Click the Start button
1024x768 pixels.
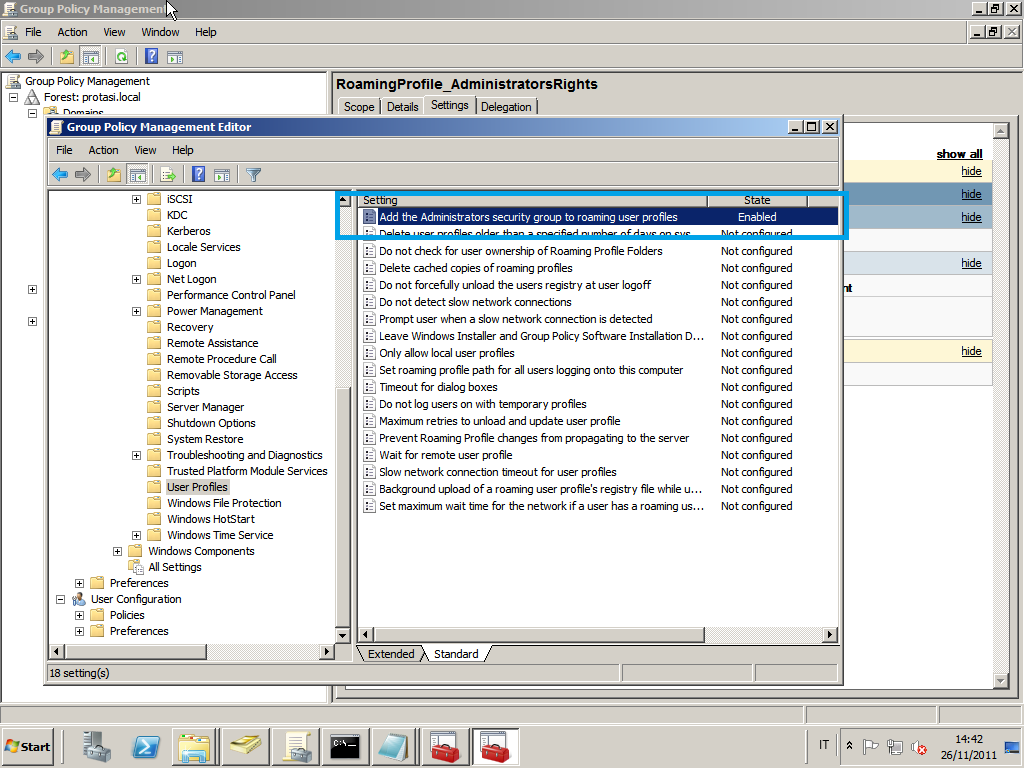pyautogui.click(x=28, y=746)
